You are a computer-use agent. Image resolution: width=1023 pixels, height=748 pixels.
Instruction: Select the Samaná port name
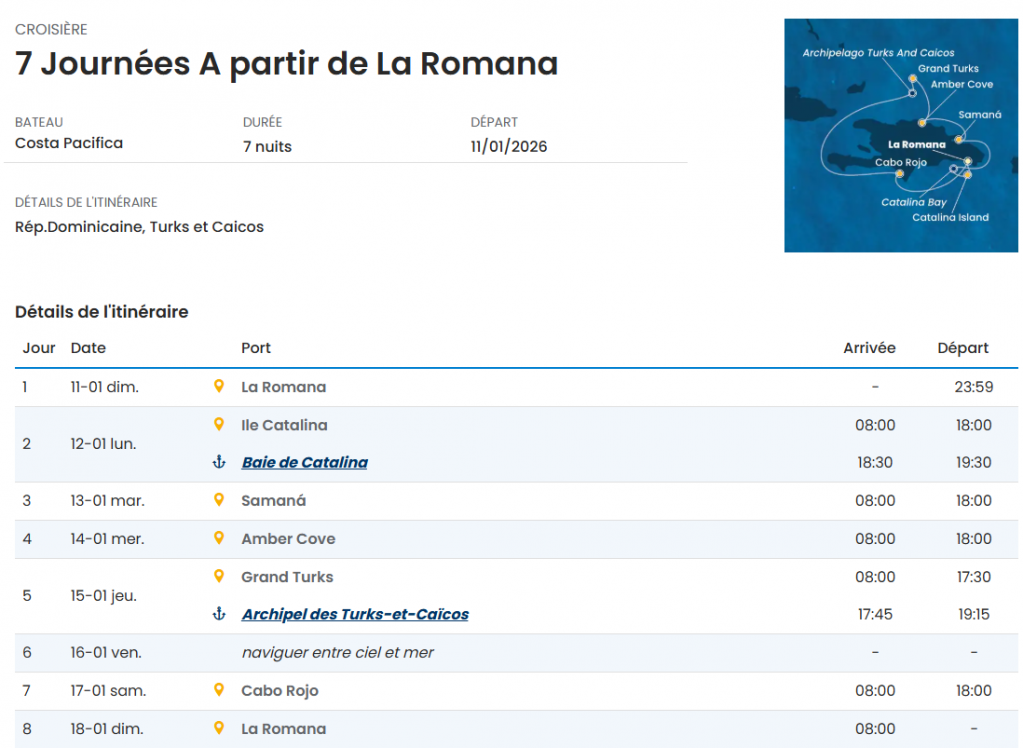(273, 500)
